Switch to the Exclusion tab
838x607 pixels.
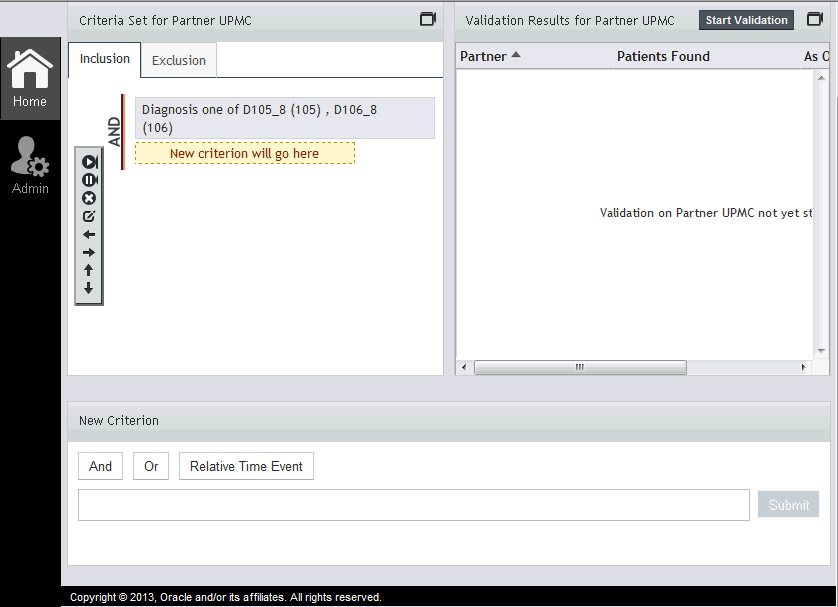point(179,60)
